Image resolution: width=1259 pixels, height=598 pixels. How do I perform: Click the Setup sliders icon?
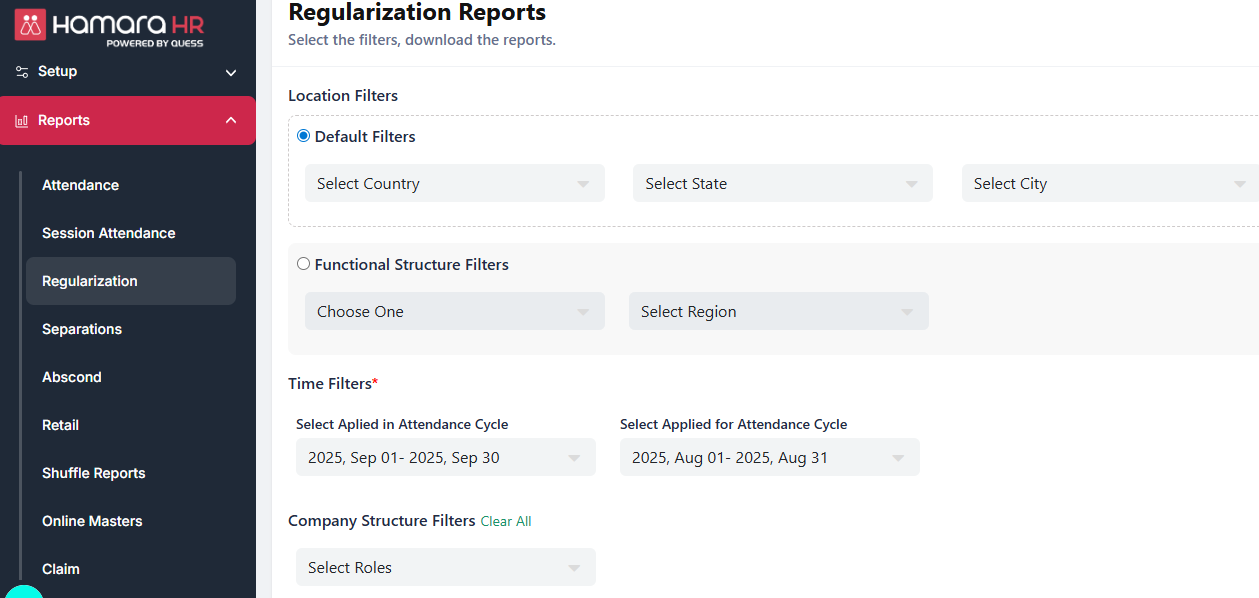pos(22,72)
